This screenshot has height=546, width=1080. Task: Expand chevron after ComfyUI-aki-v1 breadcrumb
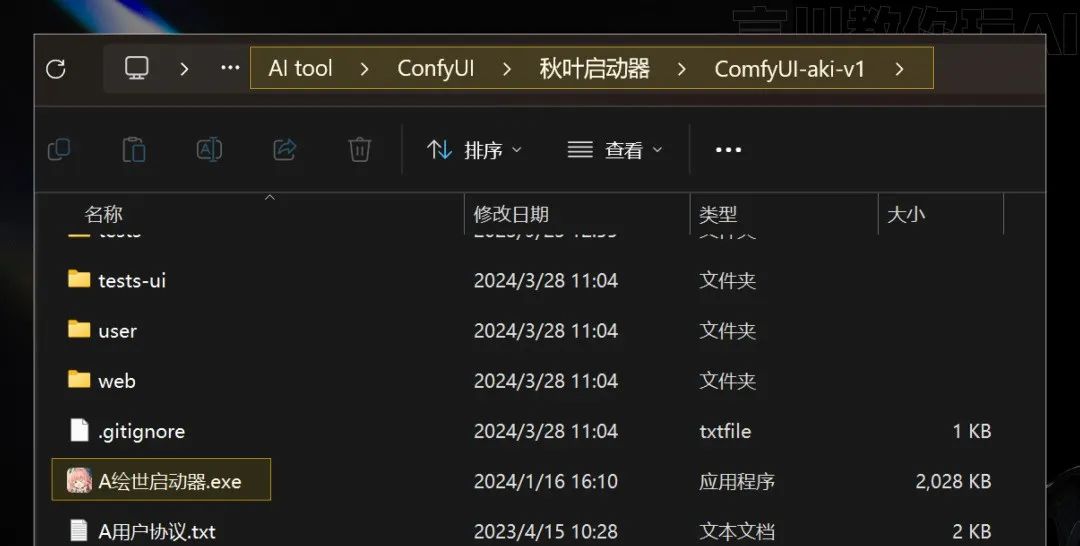point(899,69)
